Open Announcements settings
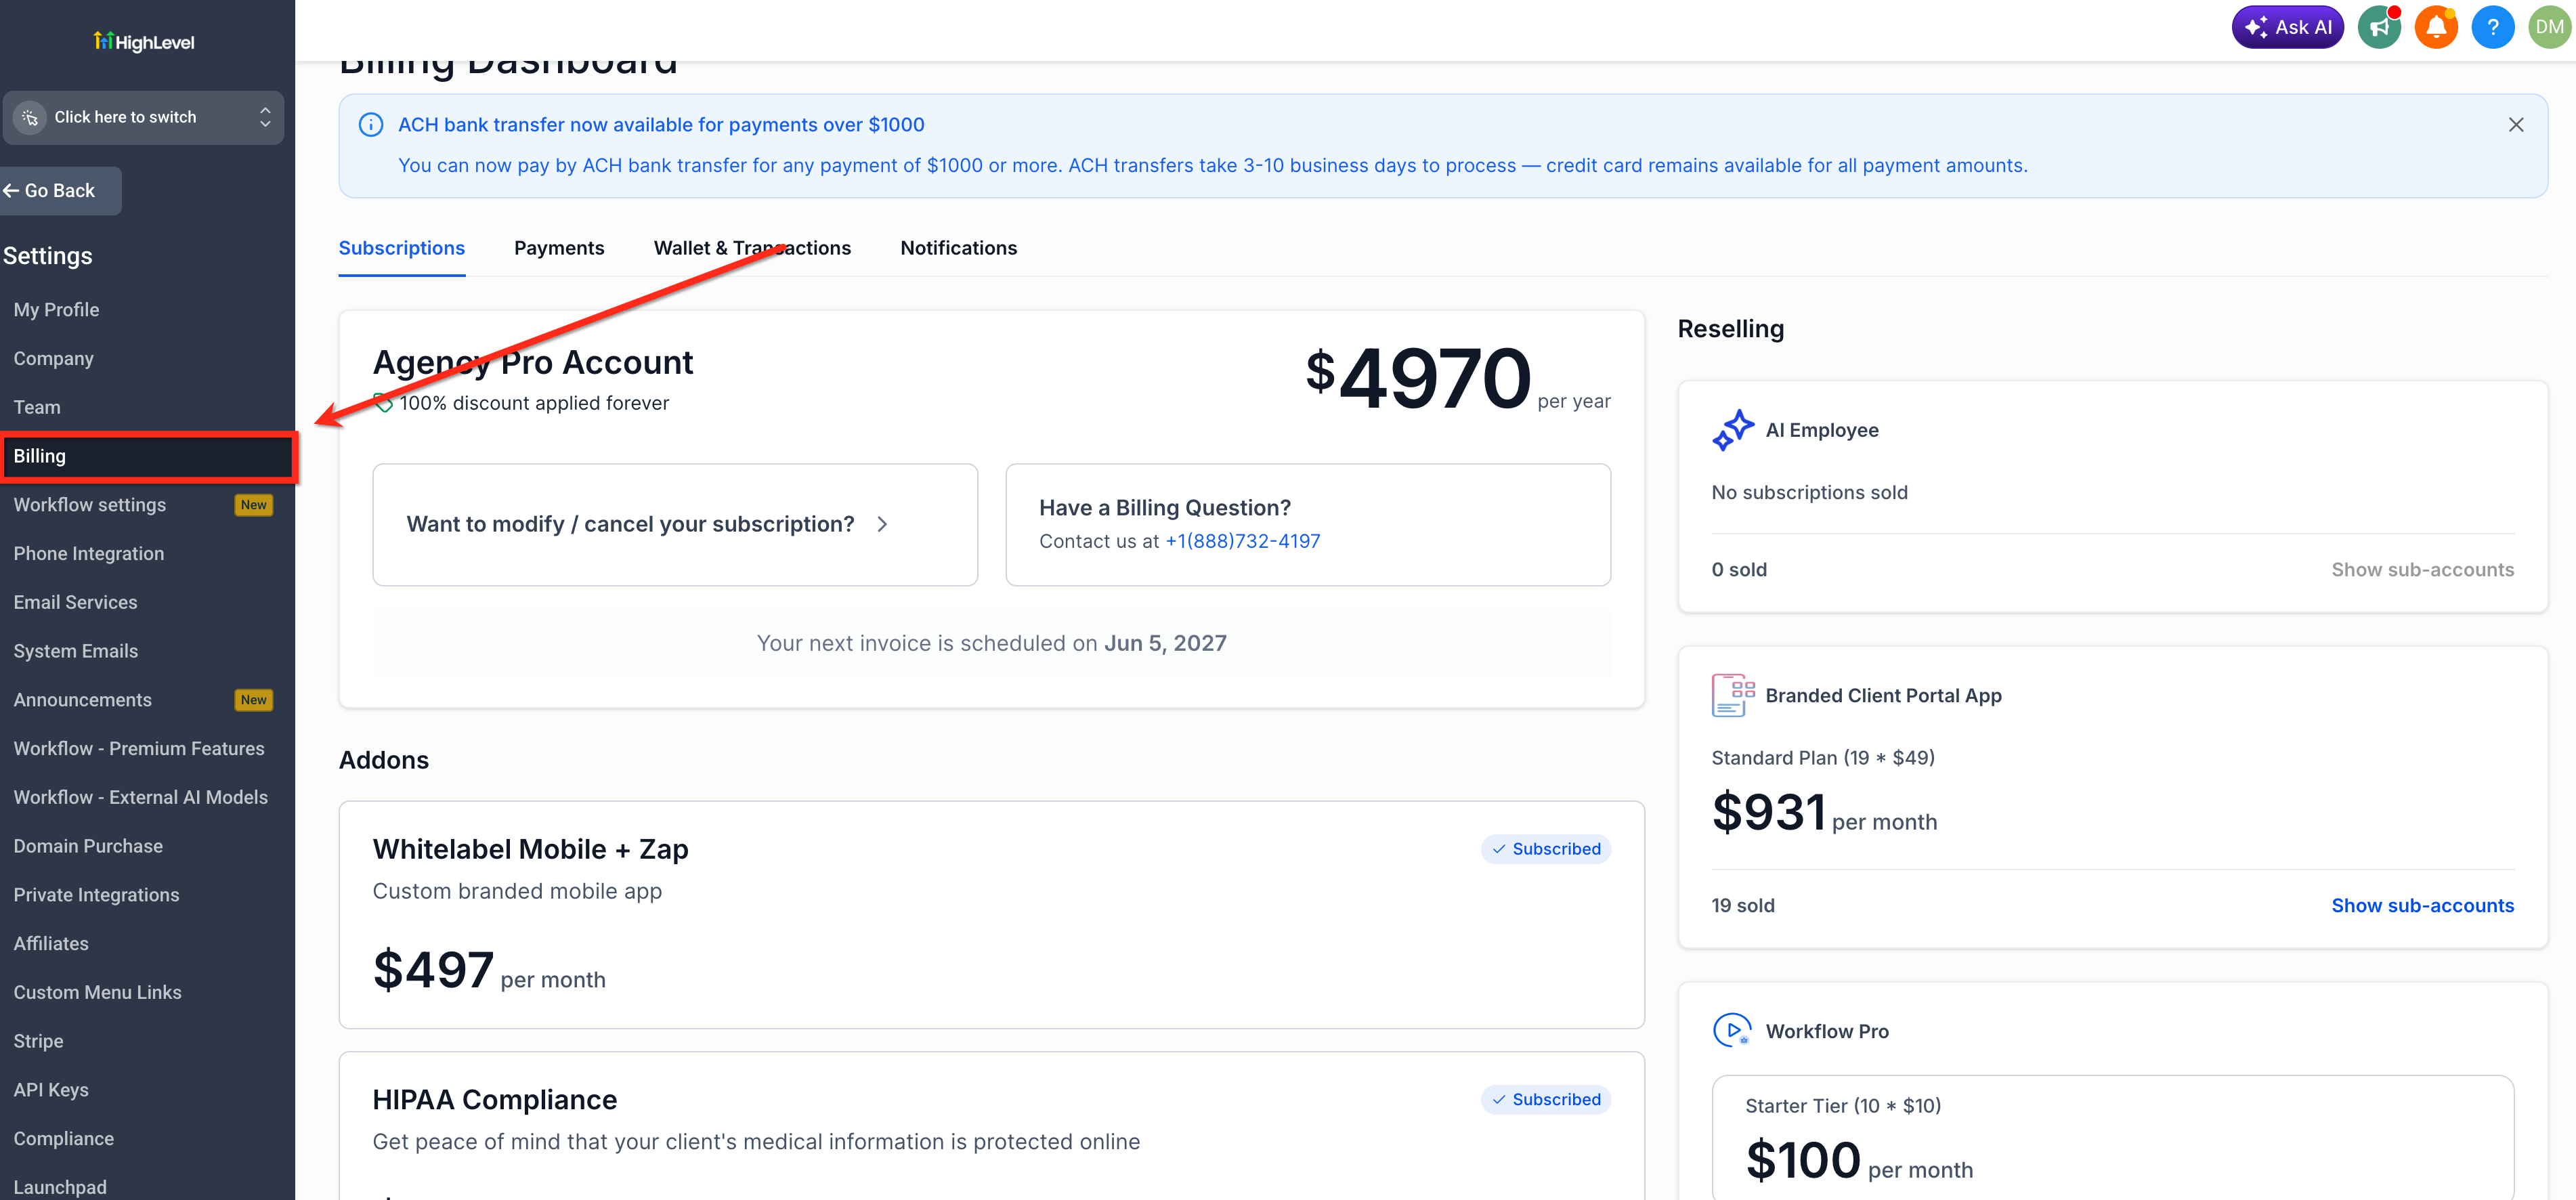 (x=83, y=700)
